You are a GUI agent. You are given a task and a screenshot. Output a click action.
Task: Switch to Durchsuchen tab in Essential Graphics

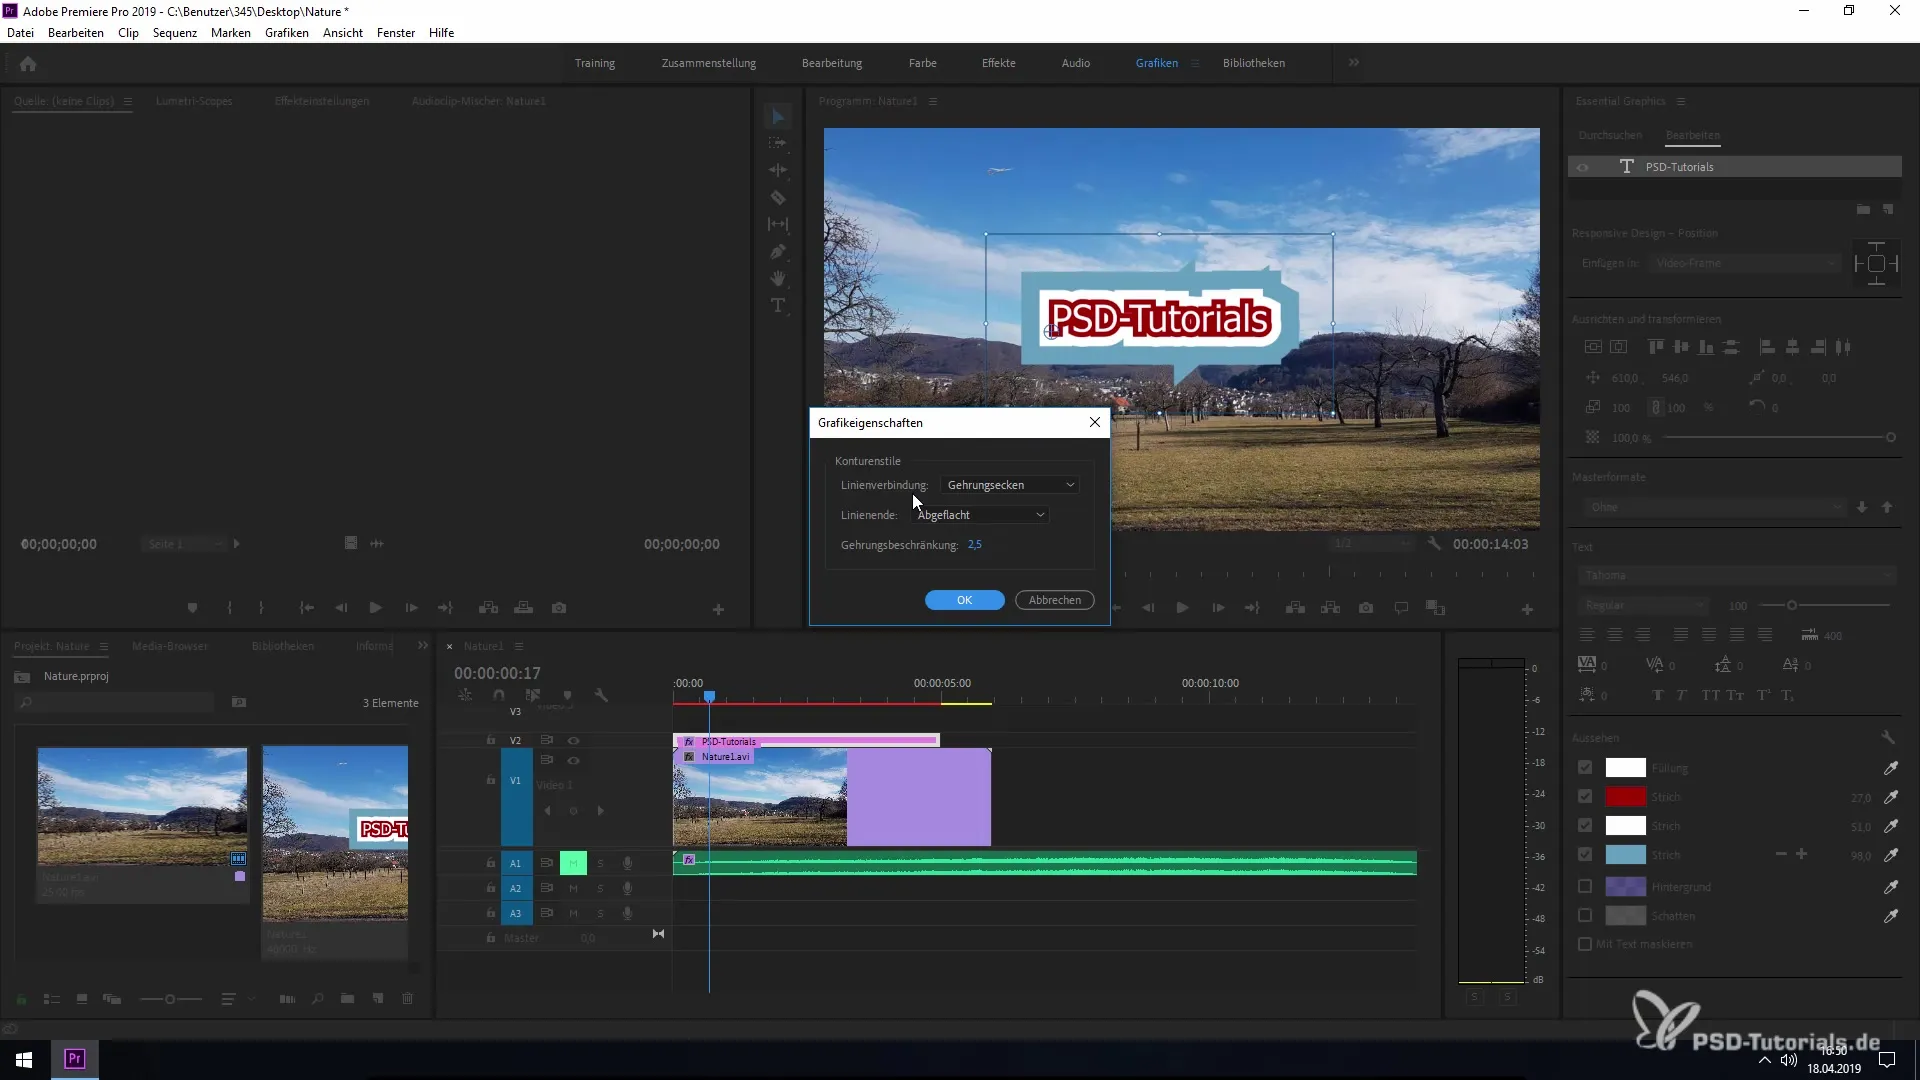(1610, 135)
